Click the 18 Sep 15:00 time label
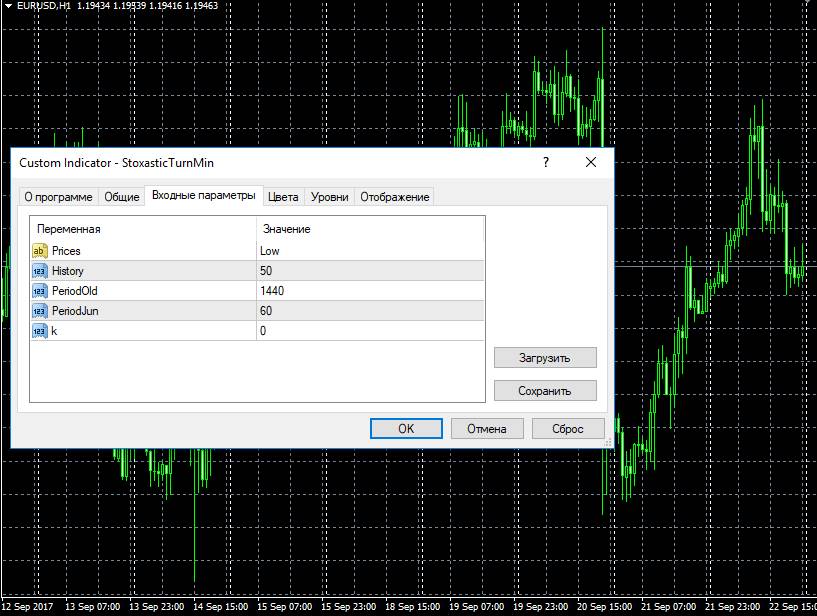 [x=413, y=607]
